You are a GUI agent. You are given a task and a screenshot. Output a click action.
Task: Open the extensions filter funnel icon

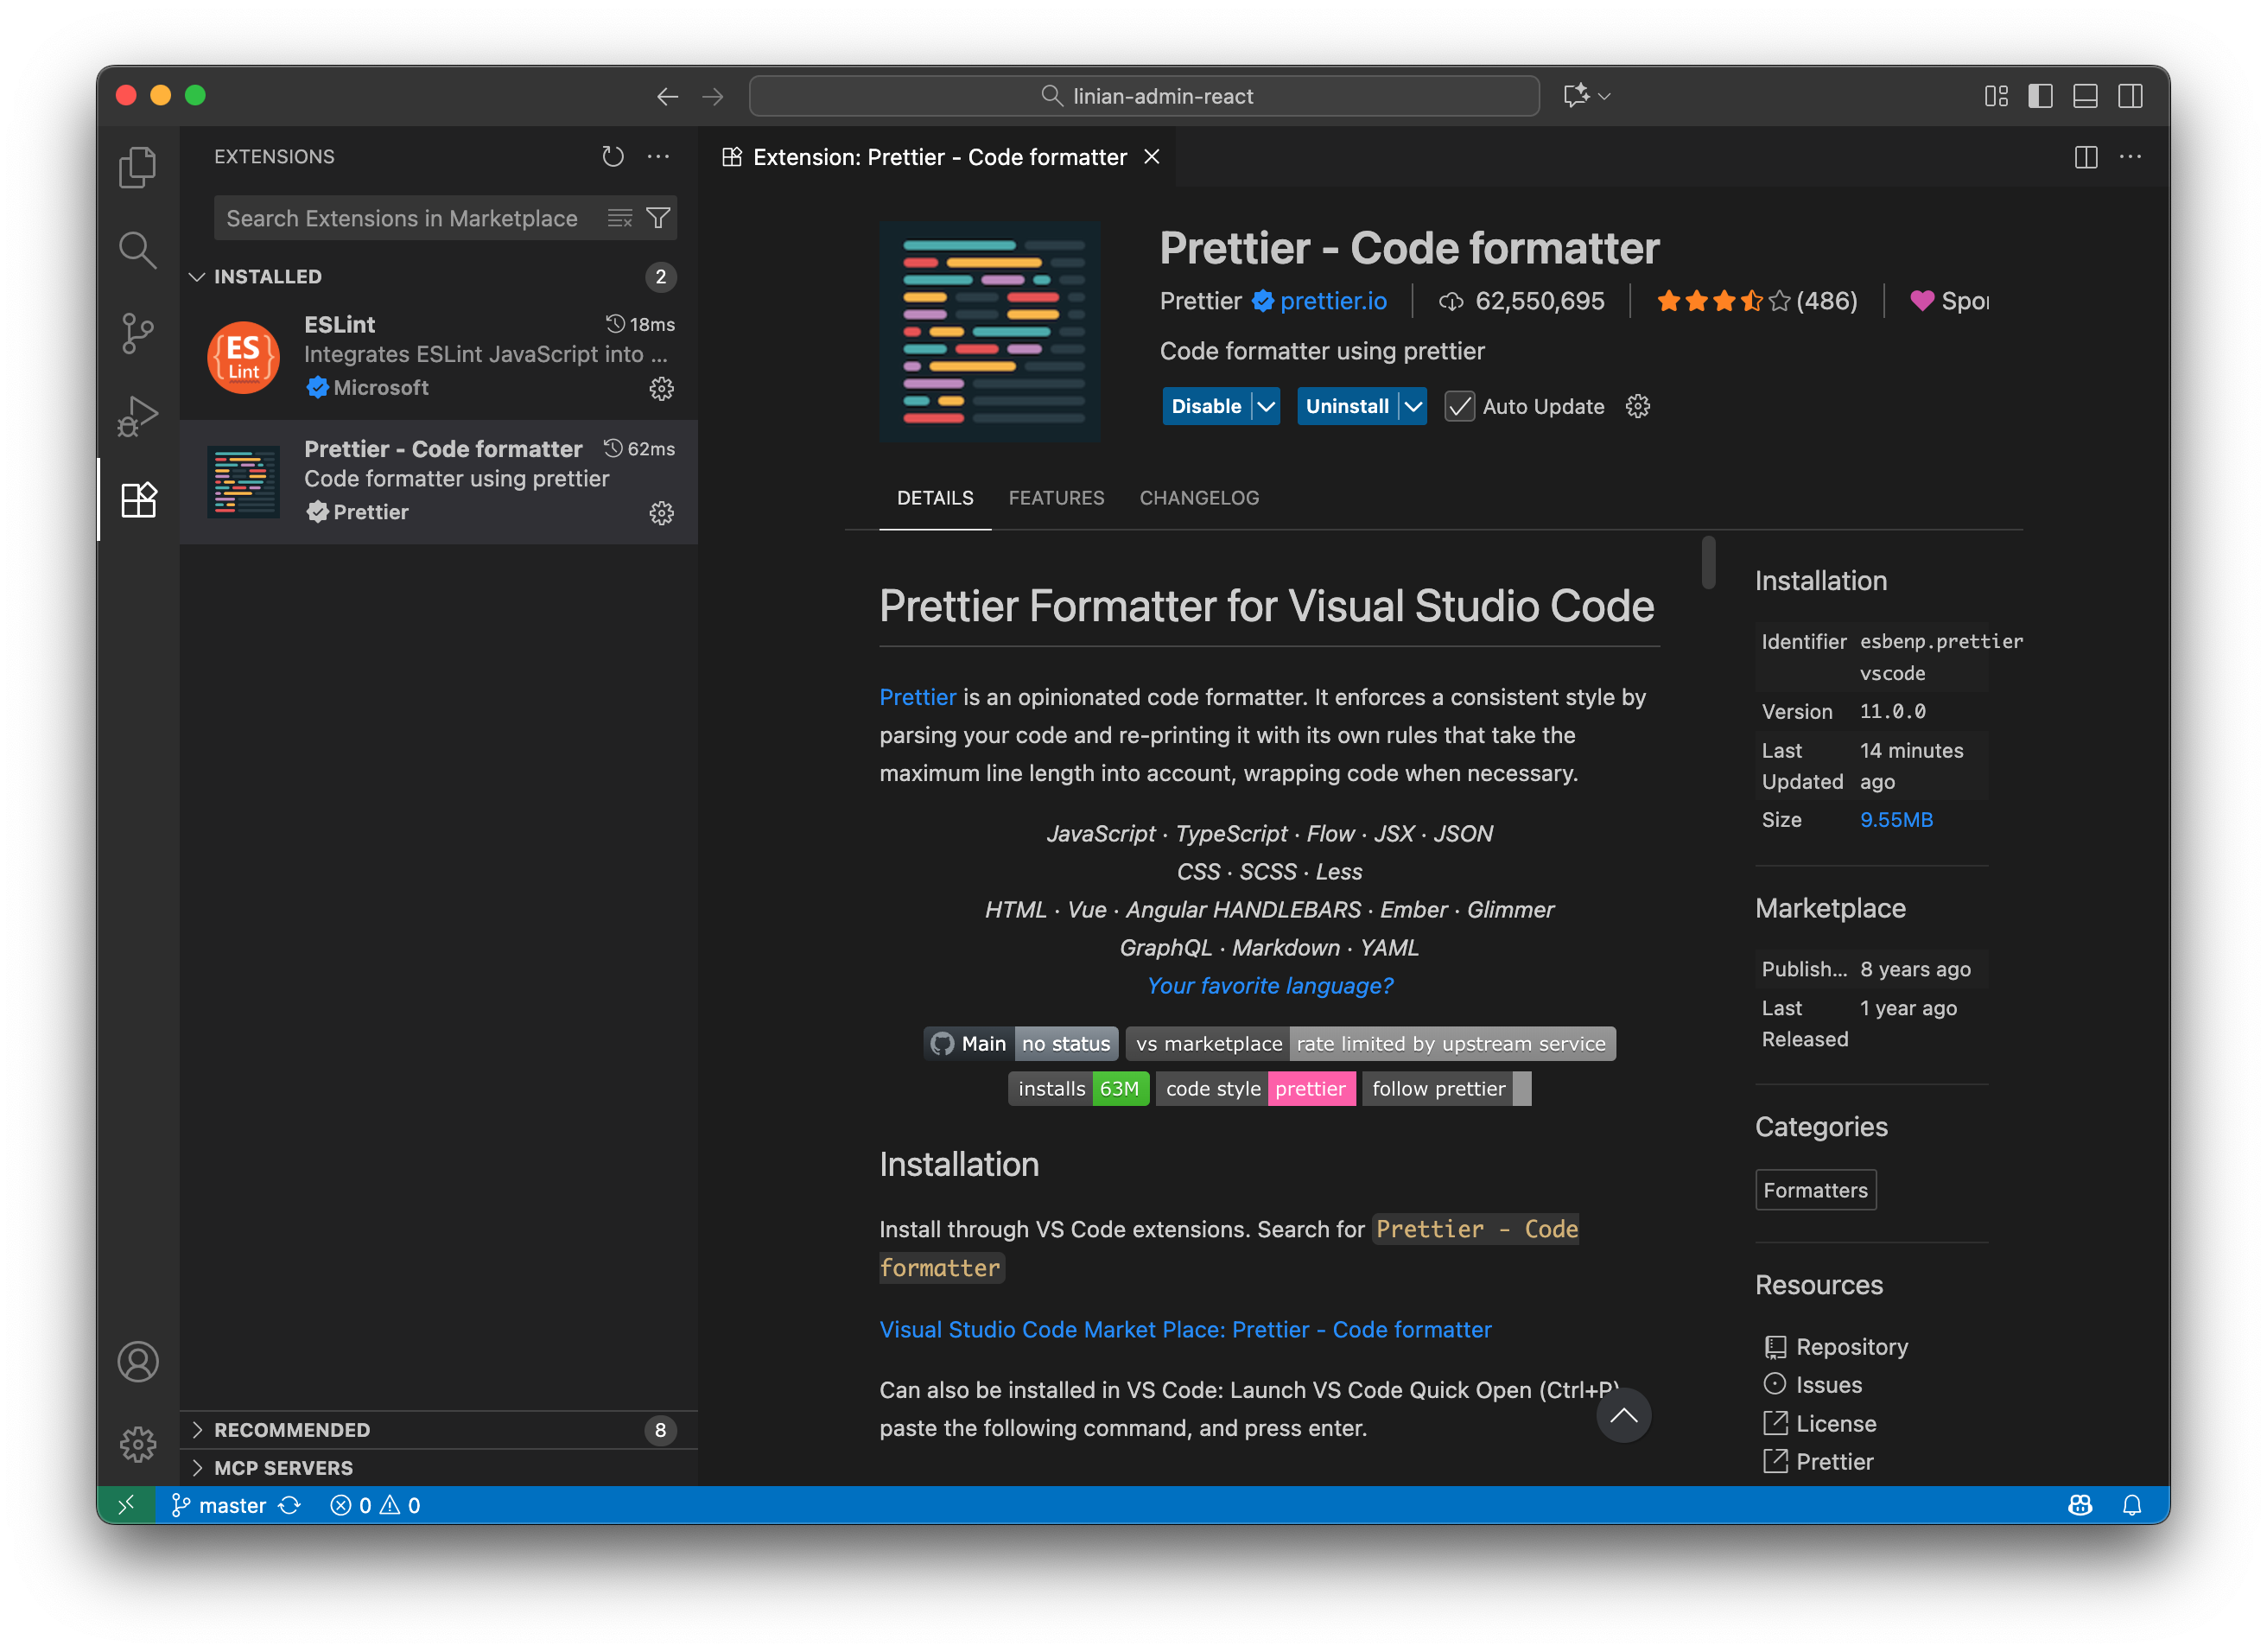click(658, 217)
